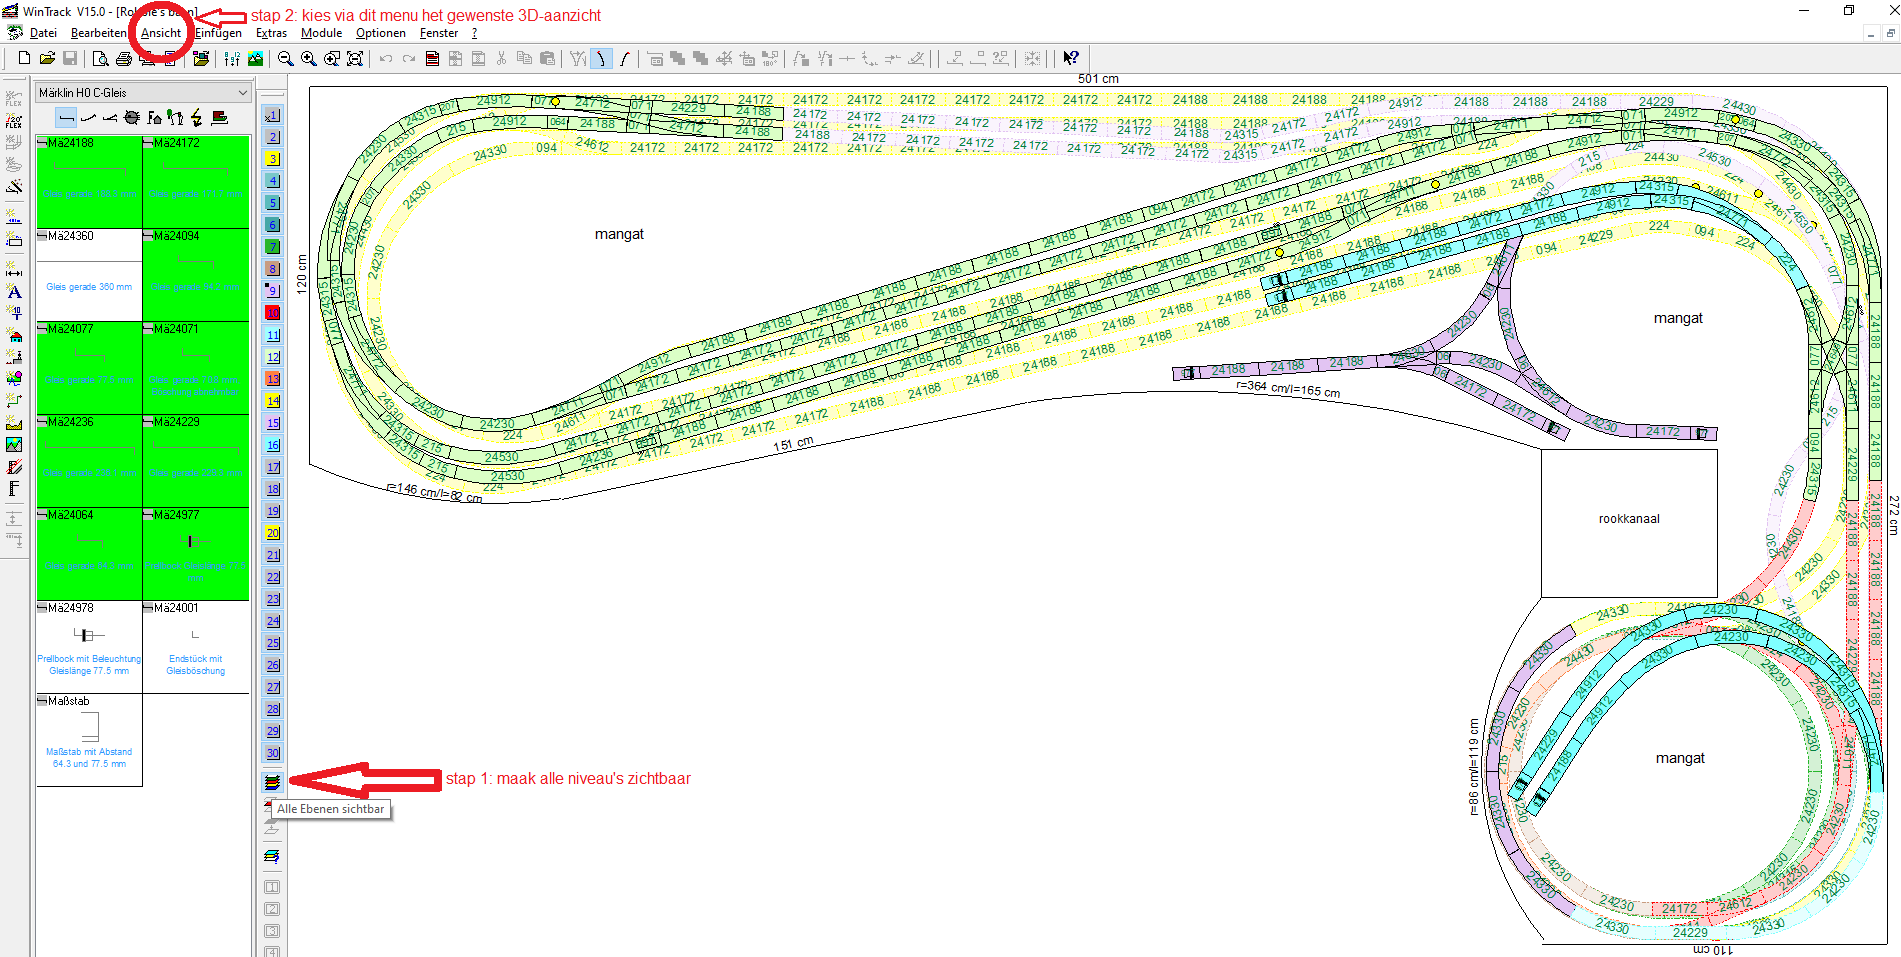Click the Print preview toolbar icon
This screenshot has height=957, width=1901.
[101, 59]
